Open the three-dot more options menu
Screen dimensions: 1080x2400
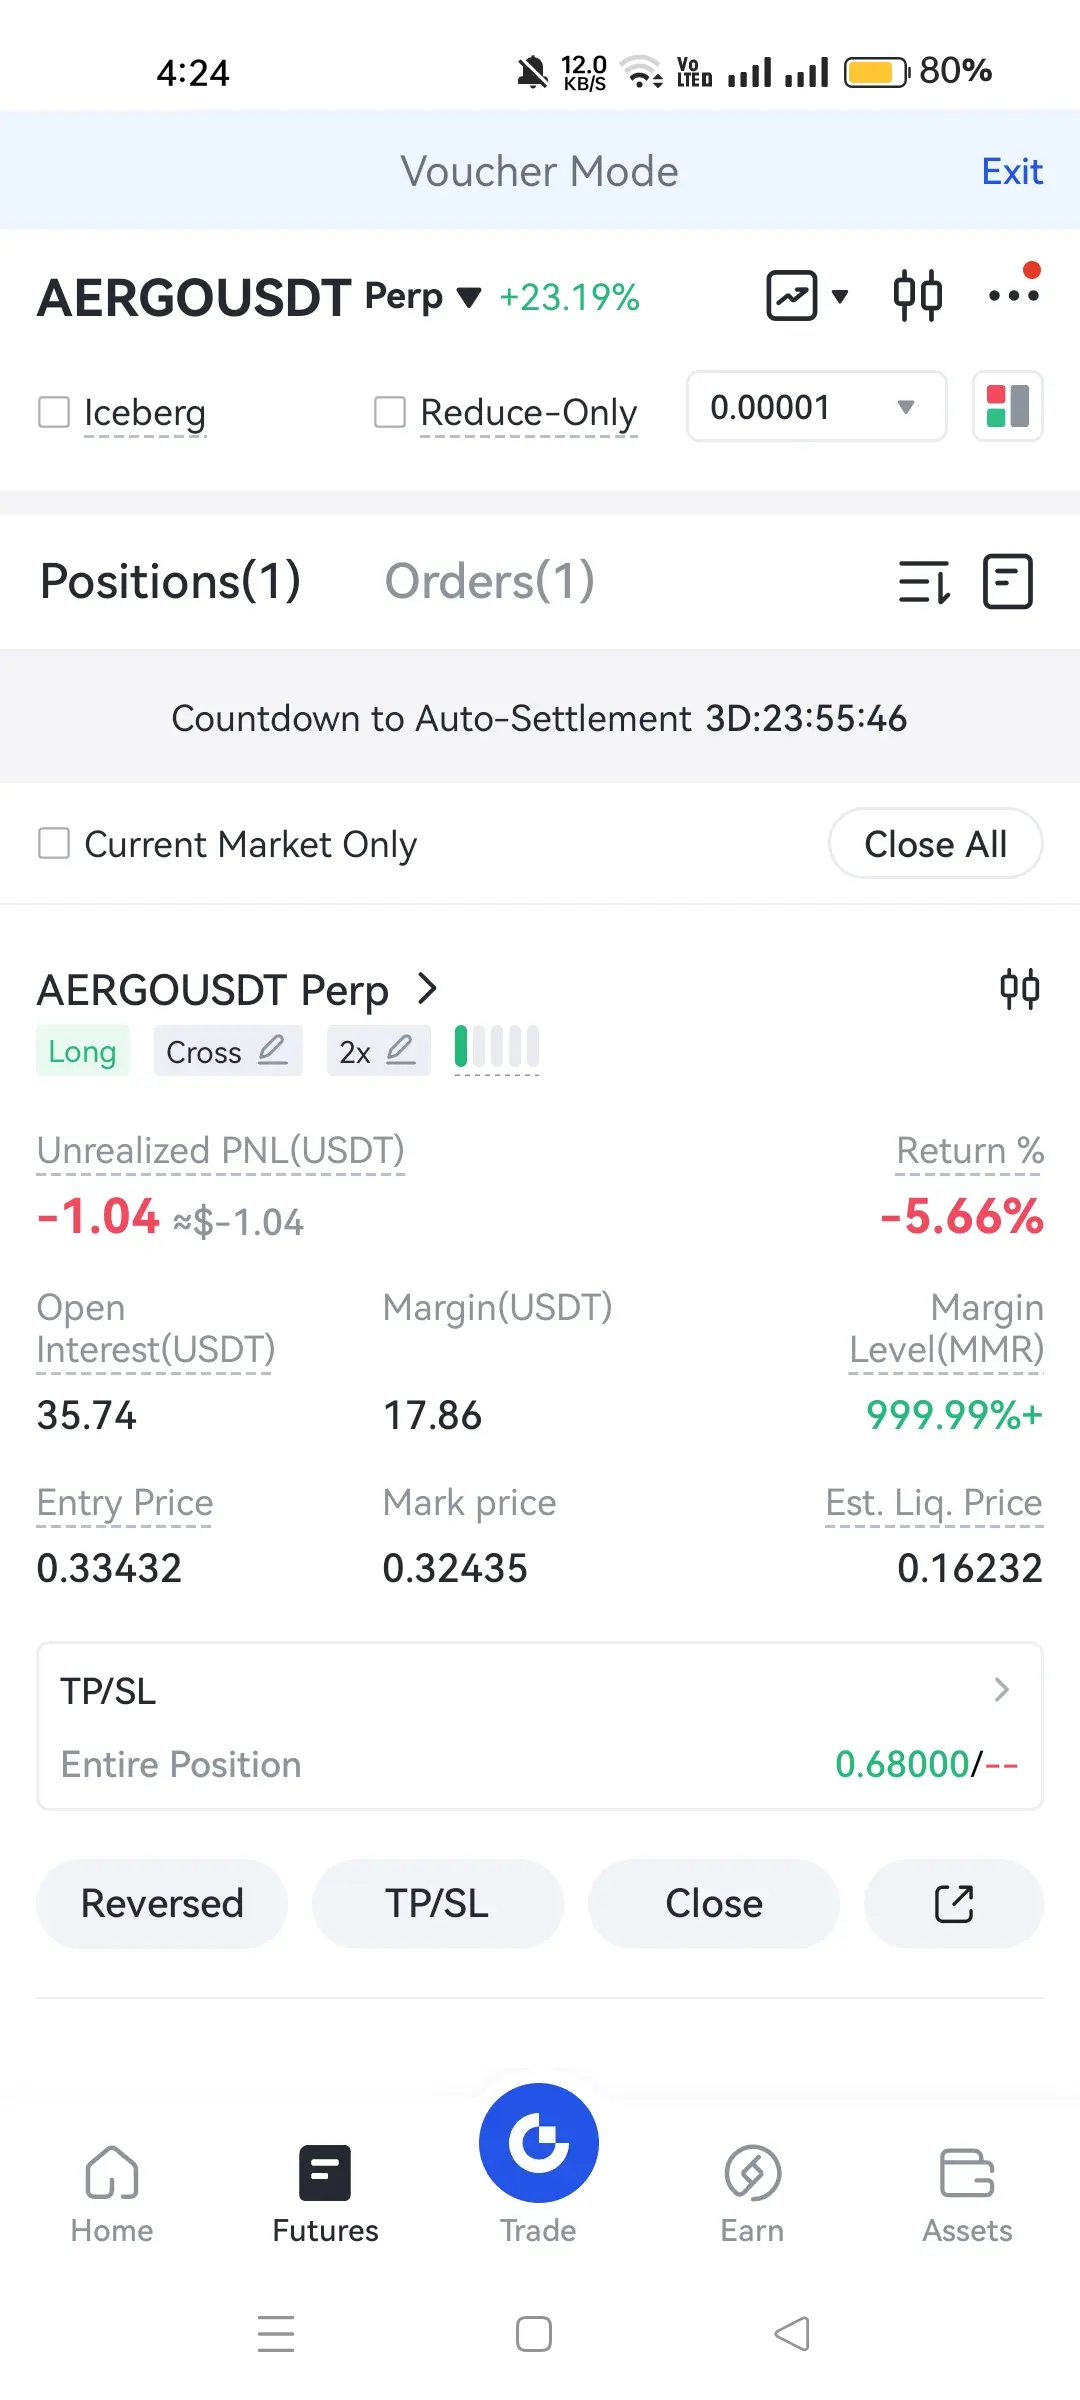[x=1013, y=294]
